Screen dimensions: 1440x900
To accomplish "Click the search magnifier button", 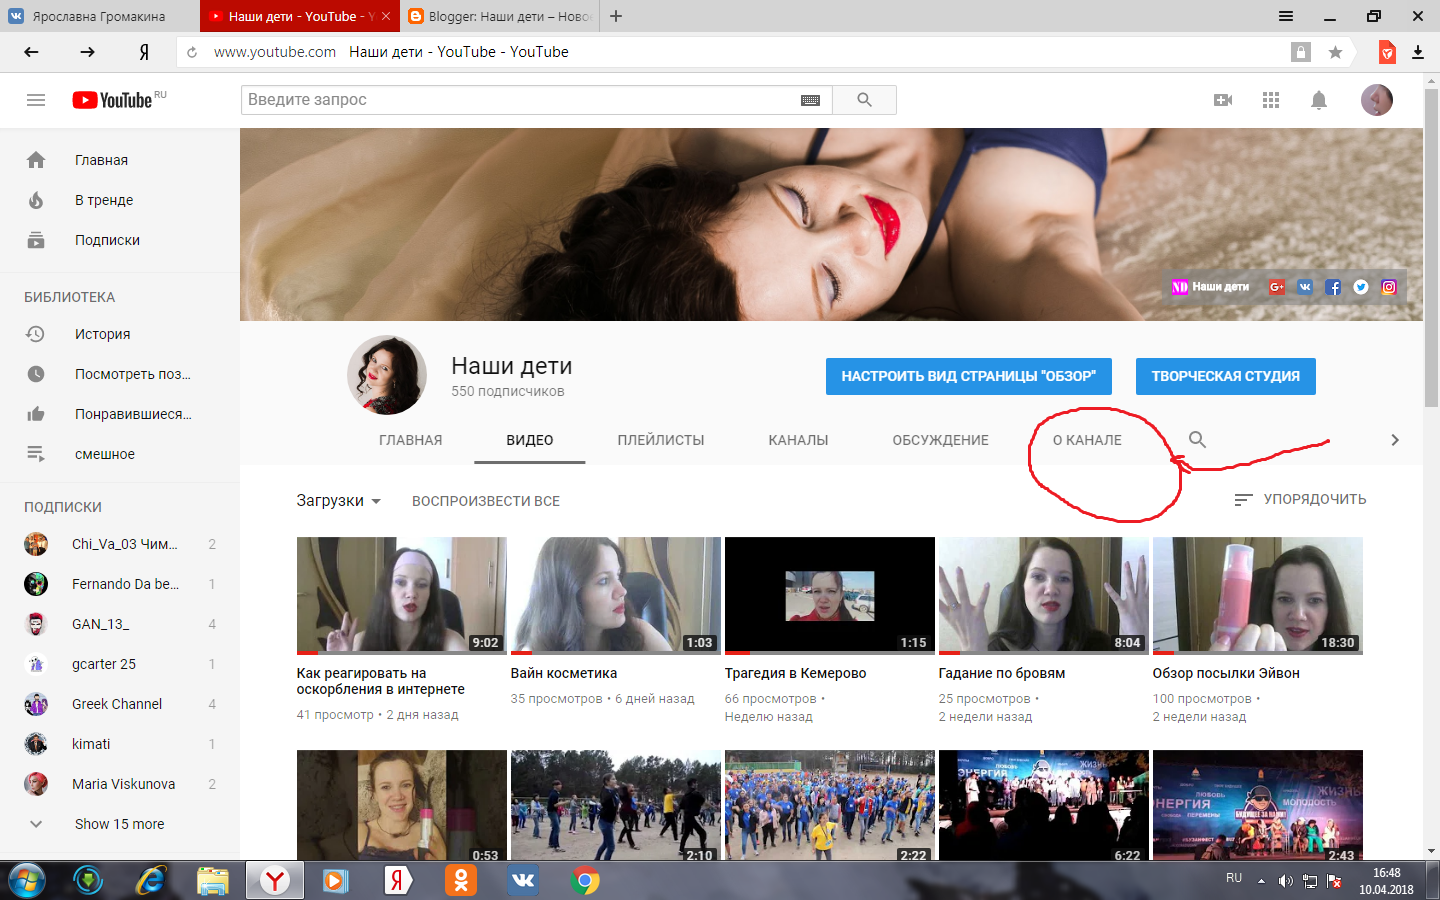I will click(x=864, y=100).
